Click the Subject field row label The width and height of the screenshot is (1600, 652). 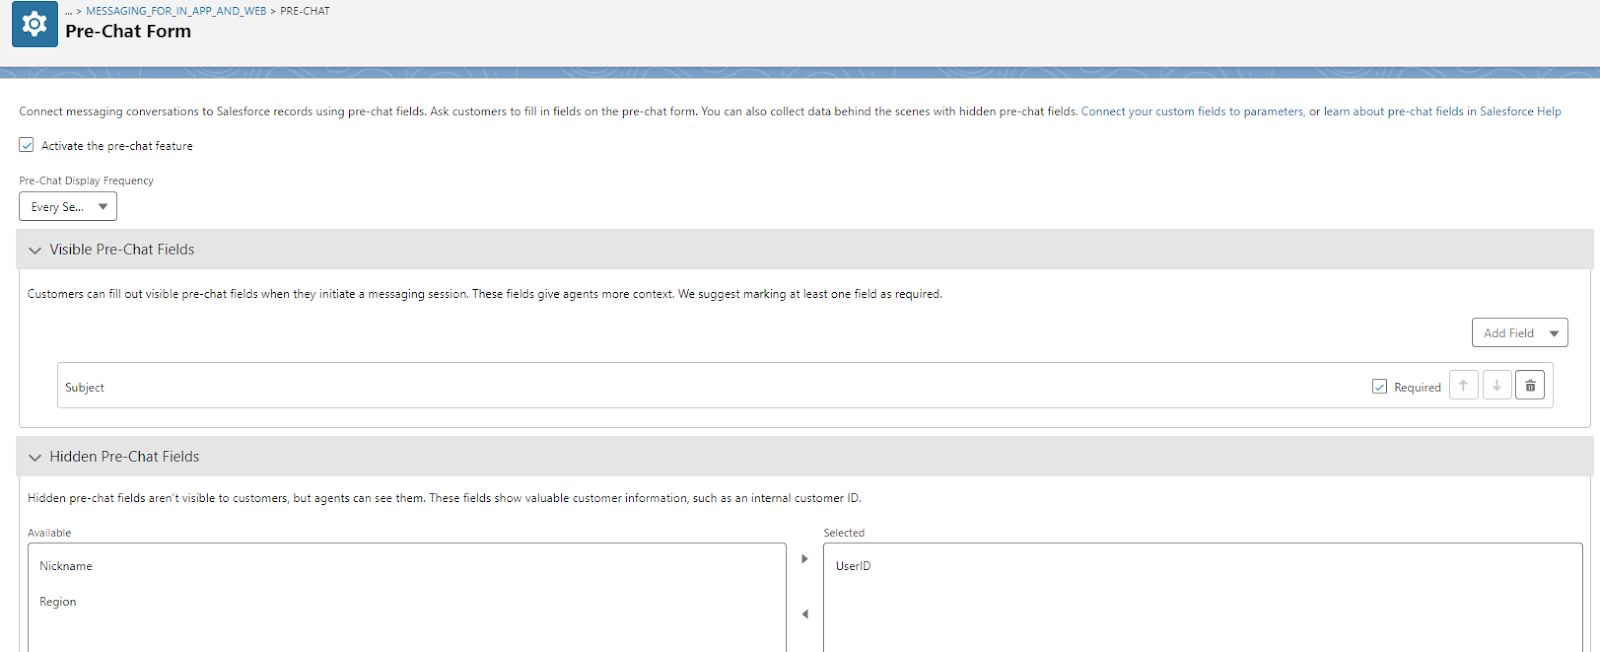click(85, 388)
